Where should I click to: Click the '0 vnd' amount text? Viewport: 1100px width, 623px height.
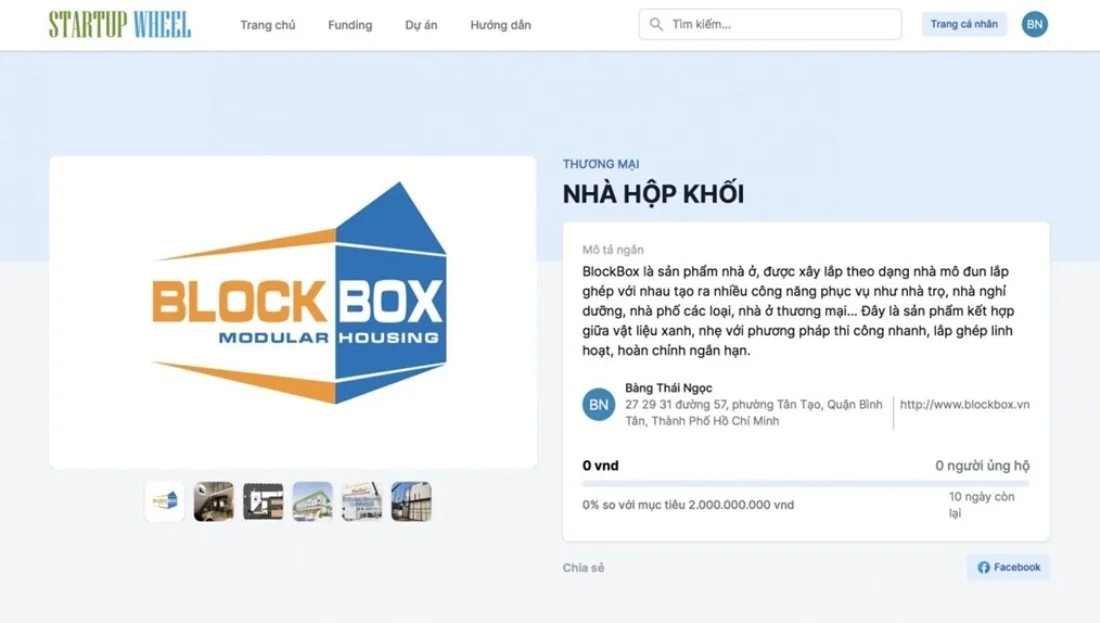pos(601,466)
